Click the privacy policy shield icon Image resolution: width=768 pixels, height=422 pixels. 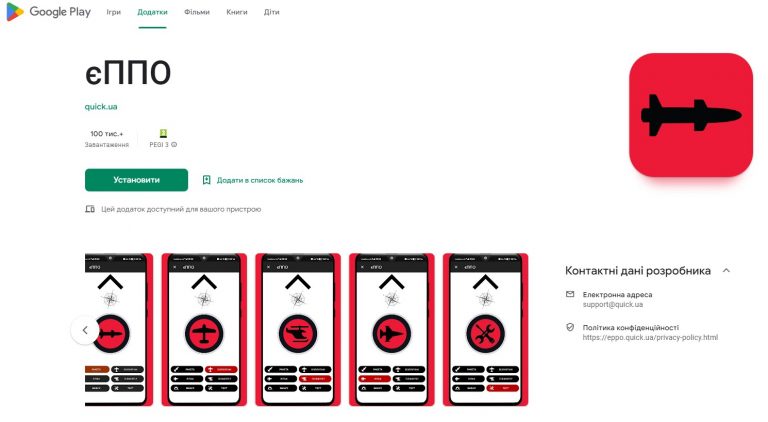click(x=570, y=327)
